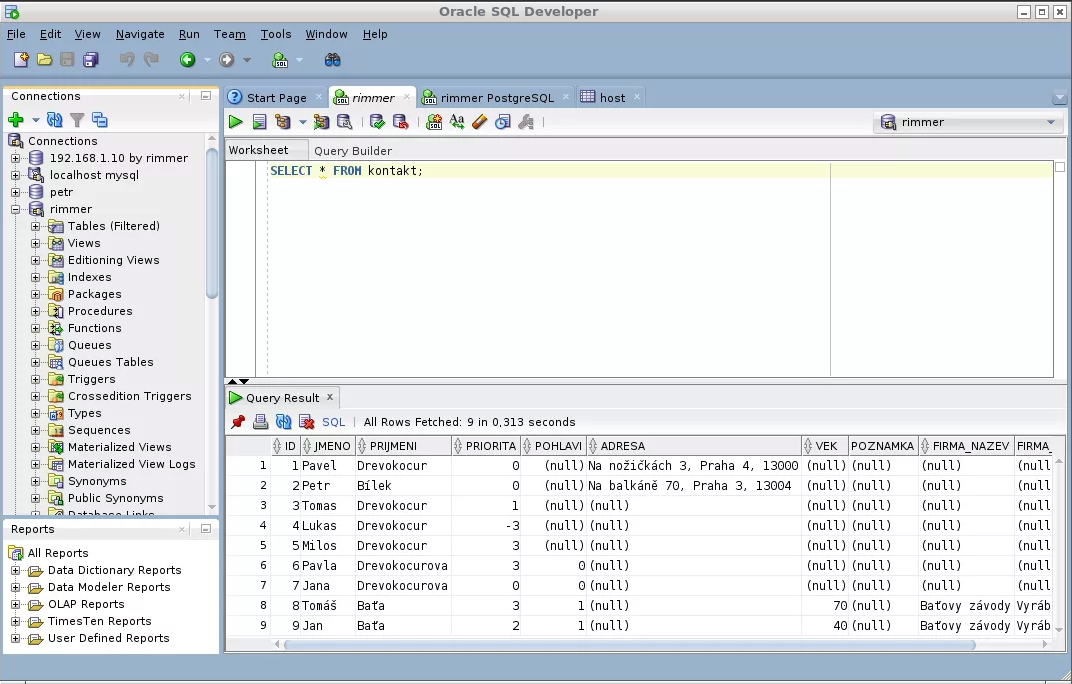The image size is (1072, 684).
Task: Expand the Data Dictionary Reports node
Action: [16, 570]
